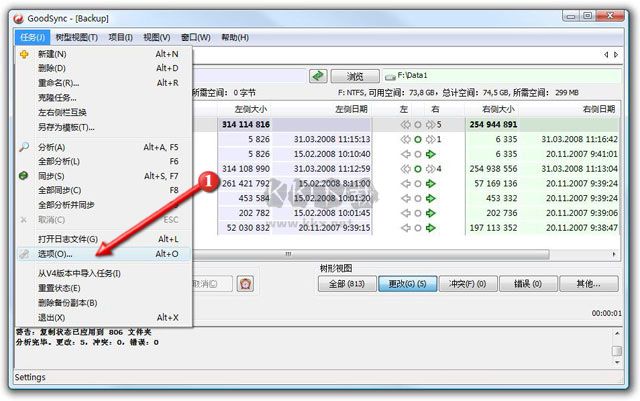
Task: Click the 其他... button
Action: [589, 284]
